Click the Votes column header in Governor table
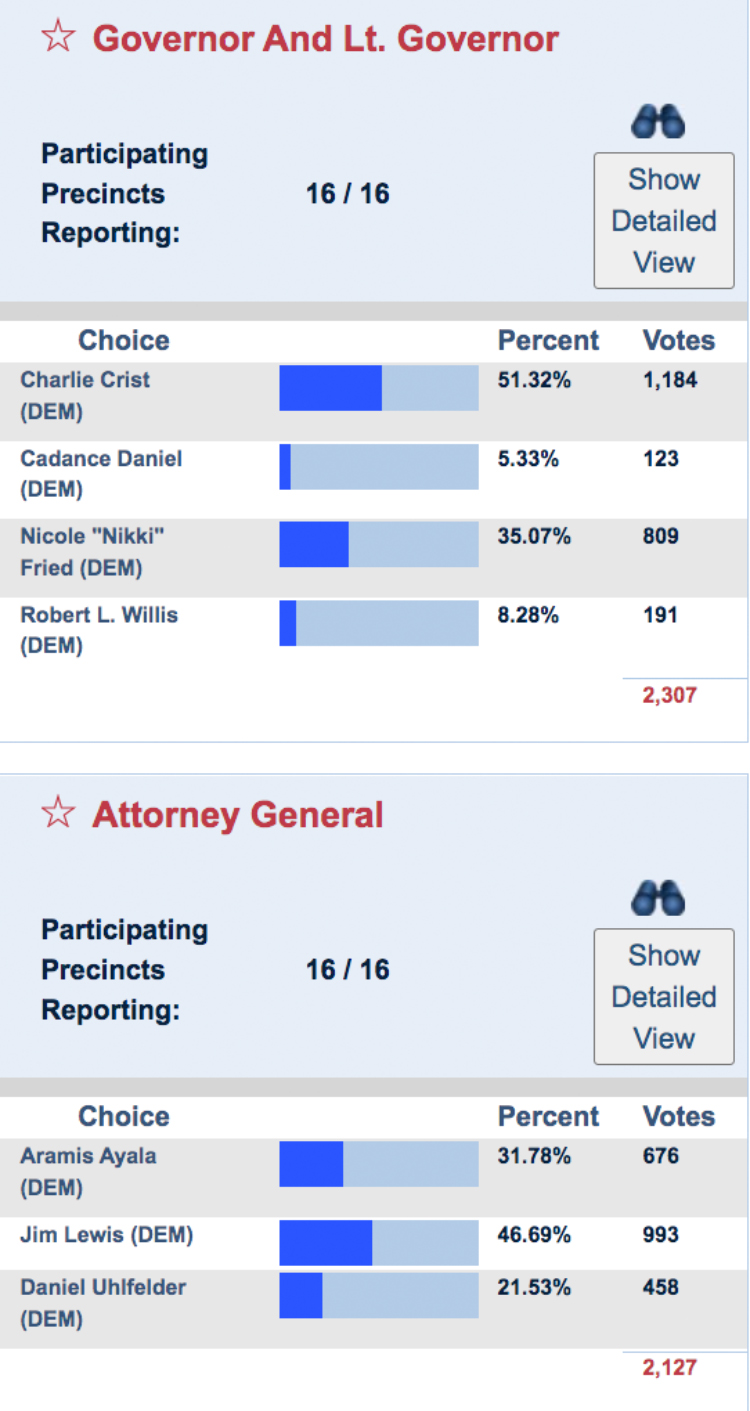Viewport: 750px width, 1411px height. pyautogui.click(x=678, y=341)
